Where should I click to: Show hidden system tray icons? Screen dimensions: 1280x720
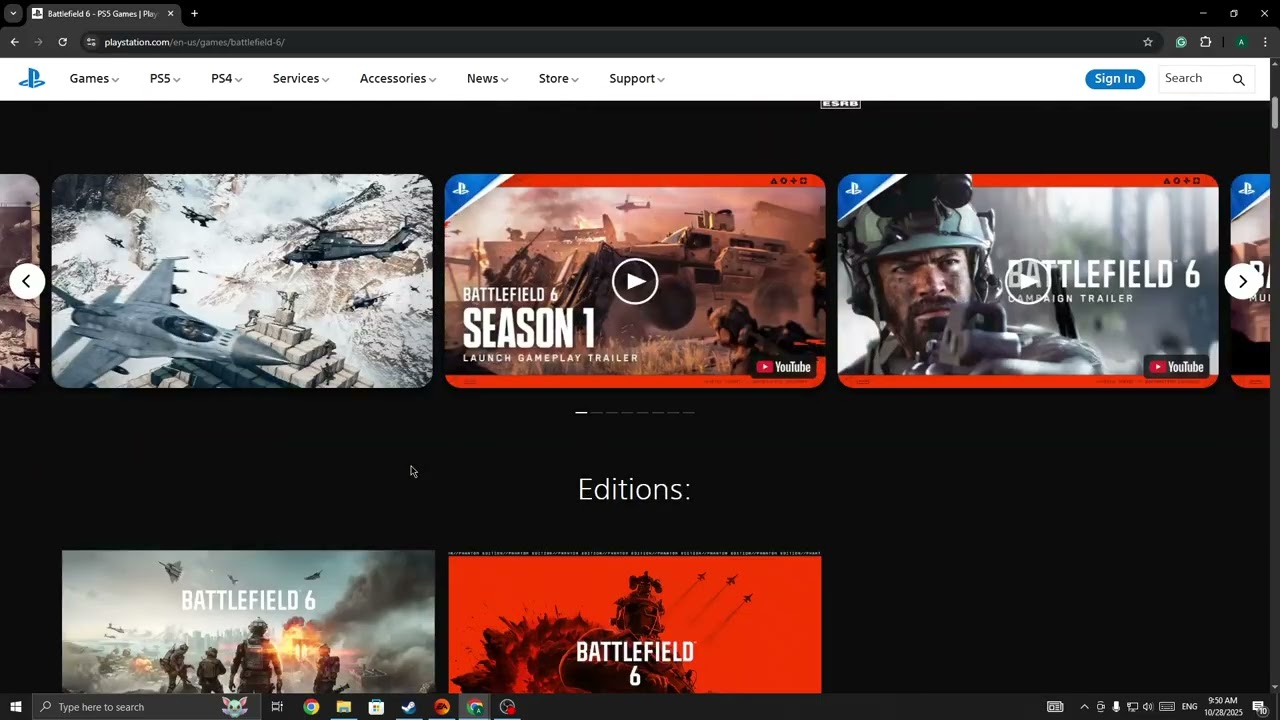(x=1084, y=707)
